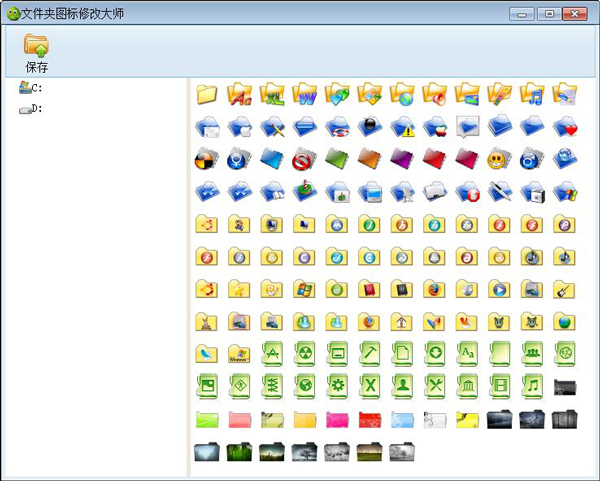Select the C: drive in the tree
Image resolution: width=600 pixels, height=481 pixels.
click(31, 88)
